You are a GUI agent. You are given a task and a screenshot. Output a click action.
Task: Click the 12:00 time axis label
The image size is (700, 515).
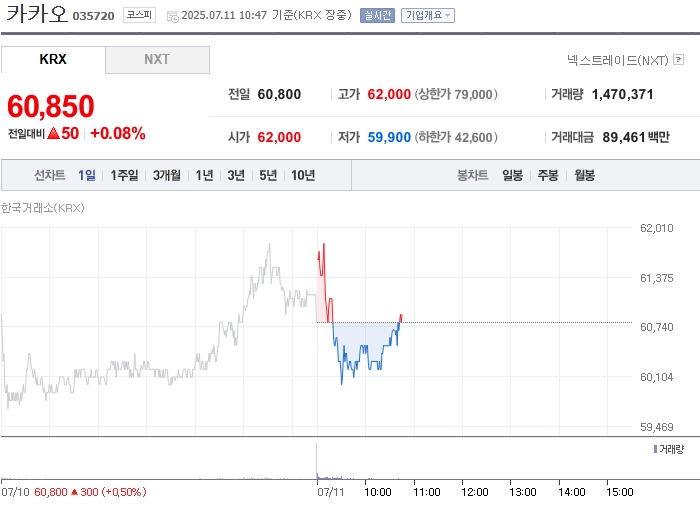[x=475, y=492]
